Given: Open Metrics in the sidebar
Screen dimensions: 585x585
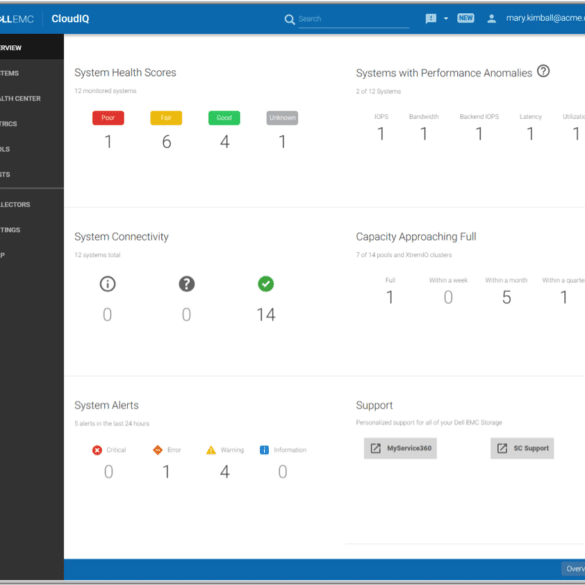Looking at the screenshot, I should [32, 124].
